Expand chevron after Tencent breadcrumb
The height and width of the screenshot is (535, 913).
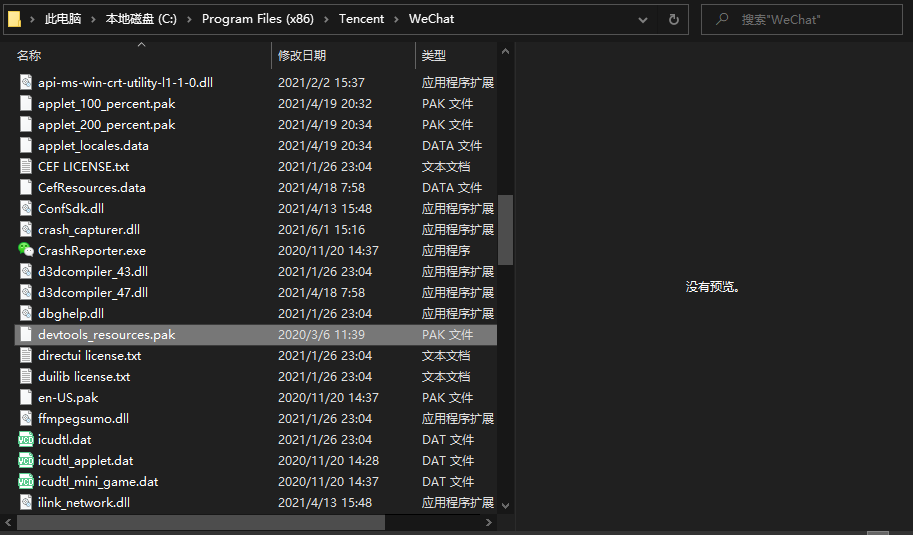[x=397, y=19]
